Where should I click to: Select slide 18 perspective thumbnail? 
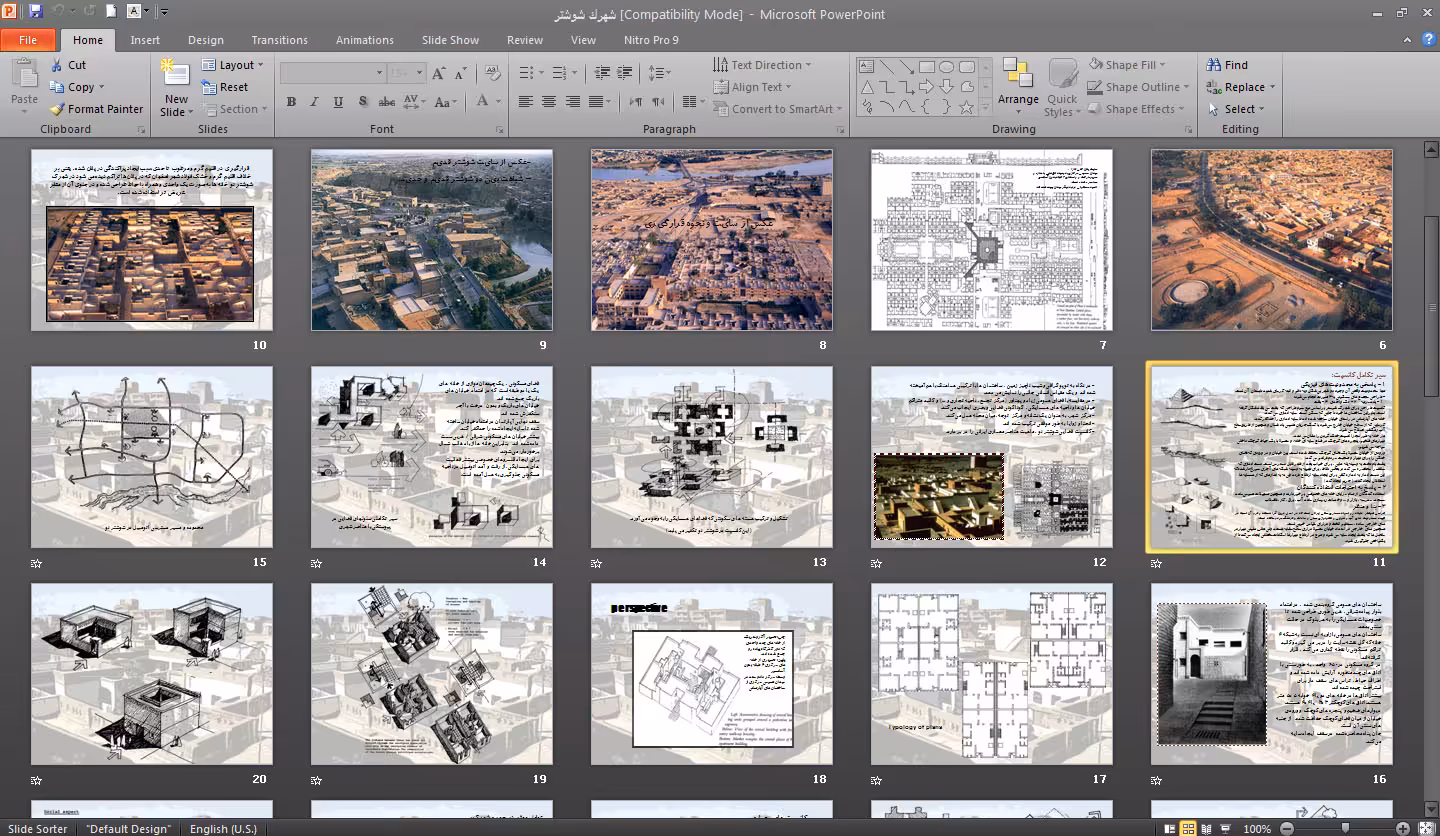tap(712, 675)
